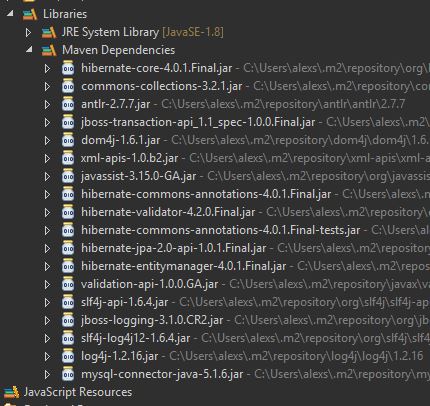Click the javassist-3.15.0-GA.jar jar icon

(x=68, y=176)
